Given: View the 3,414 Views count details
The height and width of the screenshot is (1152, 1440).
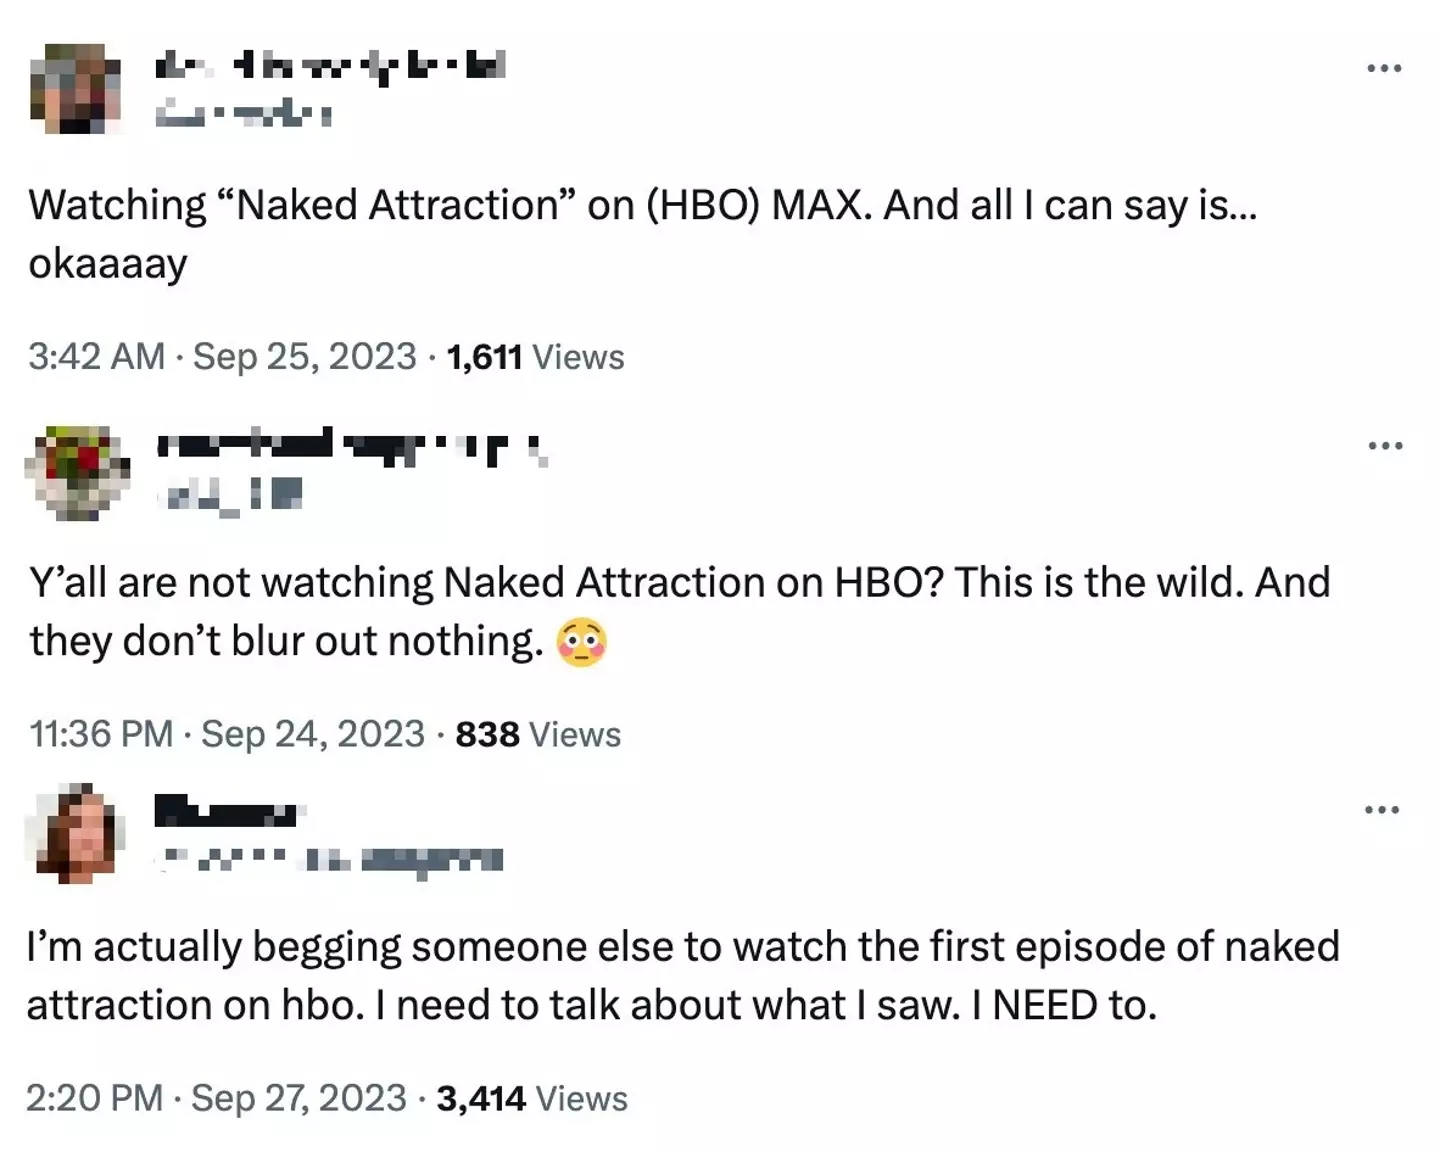Looking at the screenshot, I should pyautogui.click(x=532, y=1099).
